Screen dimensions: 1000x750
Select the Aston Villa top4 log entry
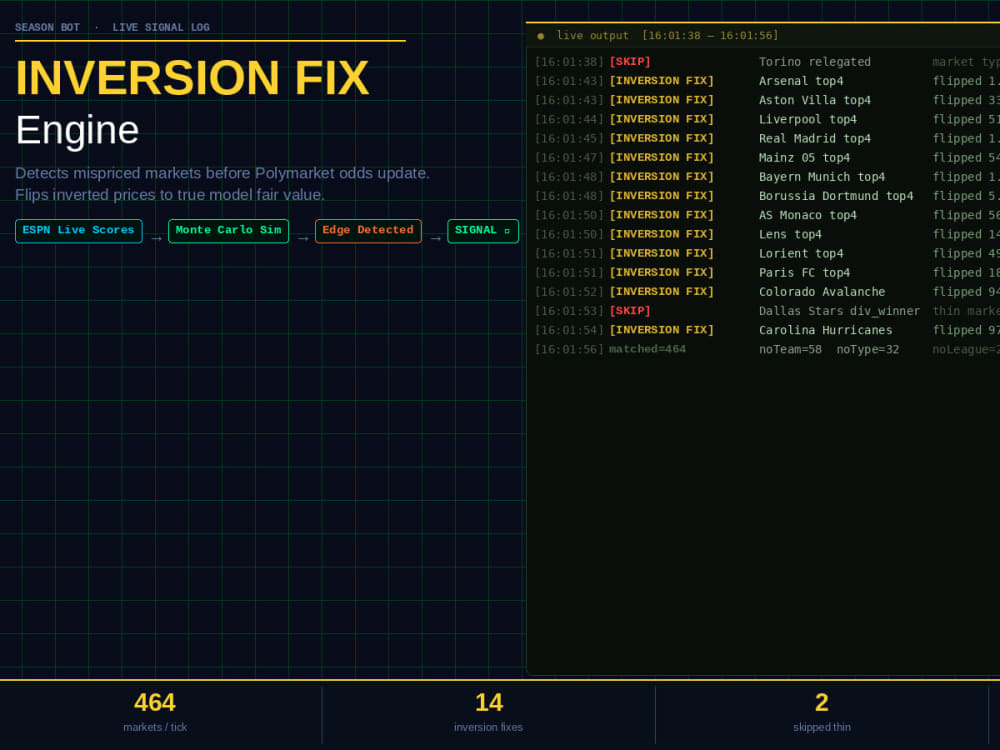767,100
